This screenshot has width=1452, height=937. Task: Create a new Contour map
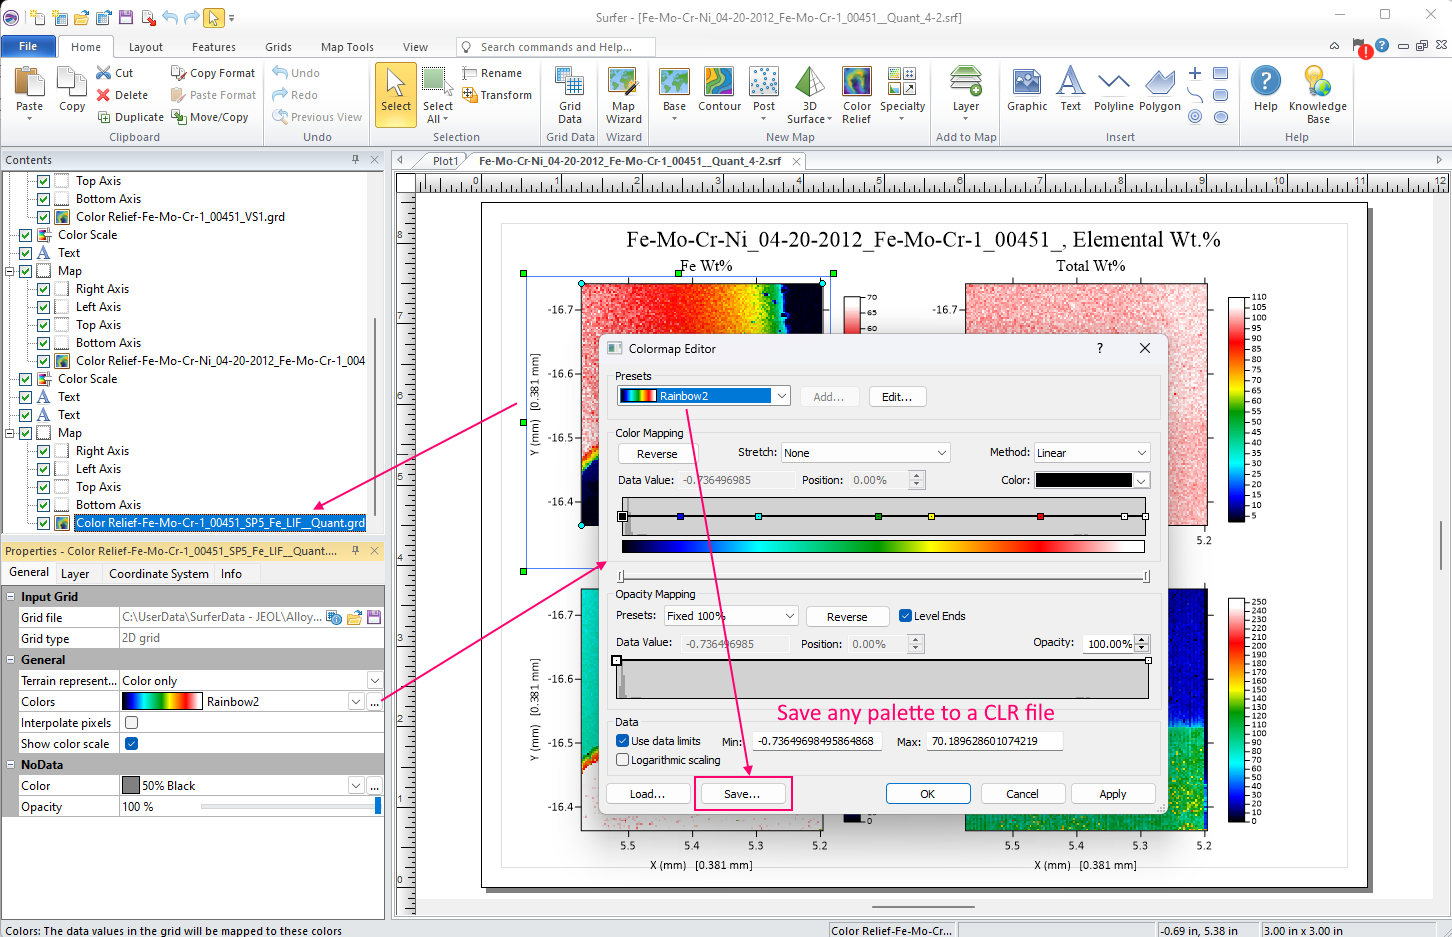719,90
